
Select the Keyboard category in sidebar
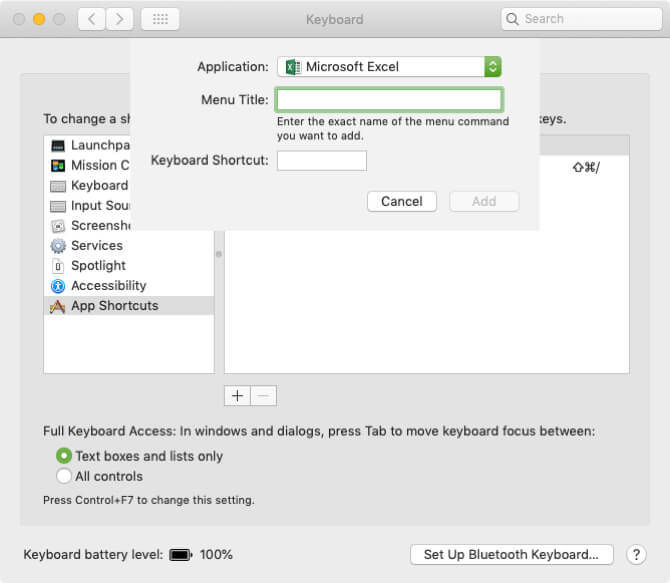(88, 186)
